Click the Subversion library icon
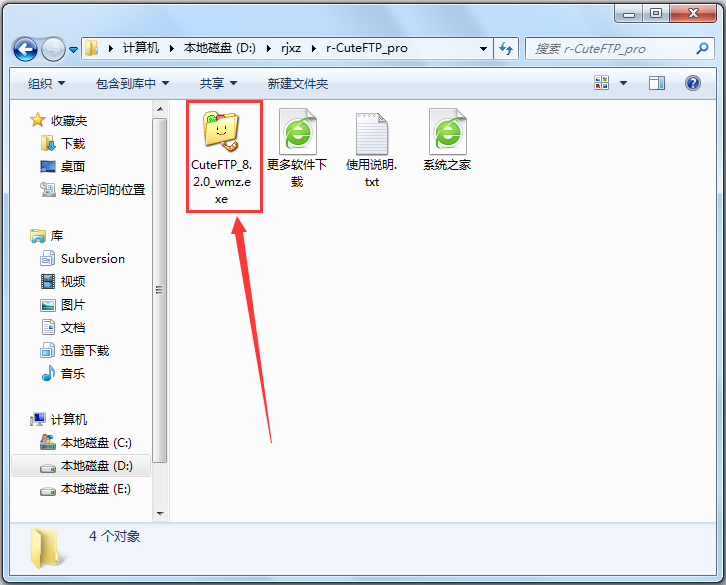726x585 pixels. click(x=48, y=258)
